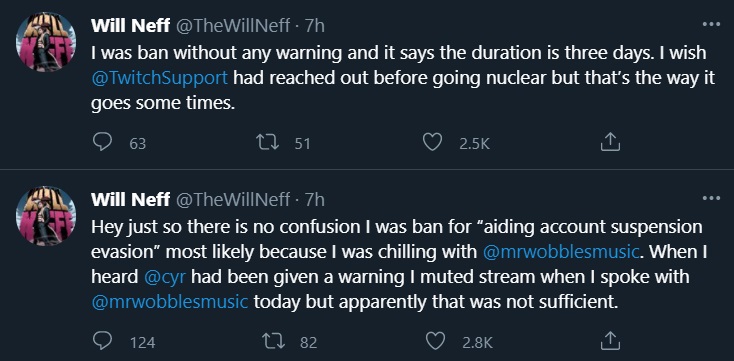This screenshot has height=361, width=734.
Task: Retweet the first Will Neff tweet
Action: tap(269, 142)
